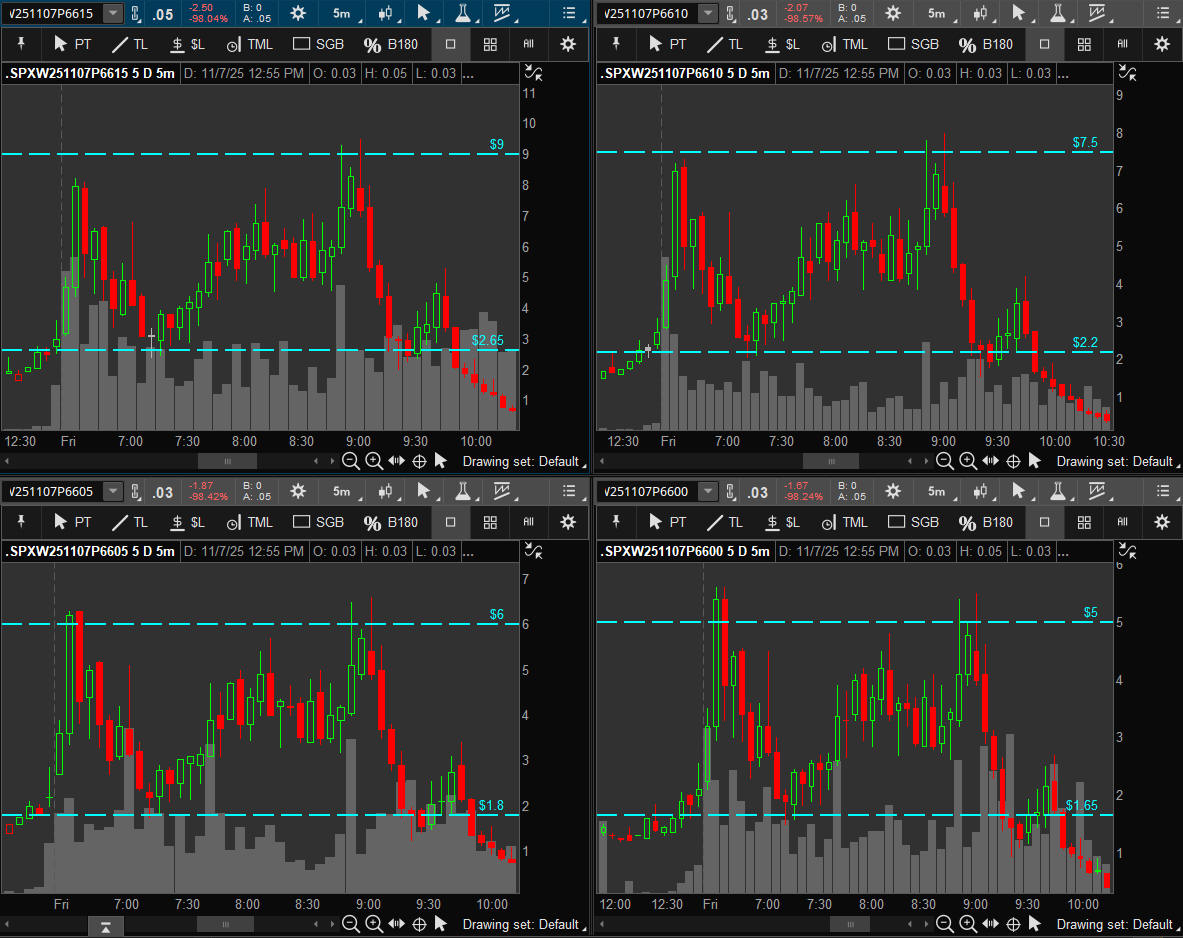Toggle the pin drawing tool on P6615 chart
Viewport: 1183px width, 938px height.
pyautogui.click(x=22, y=44)
